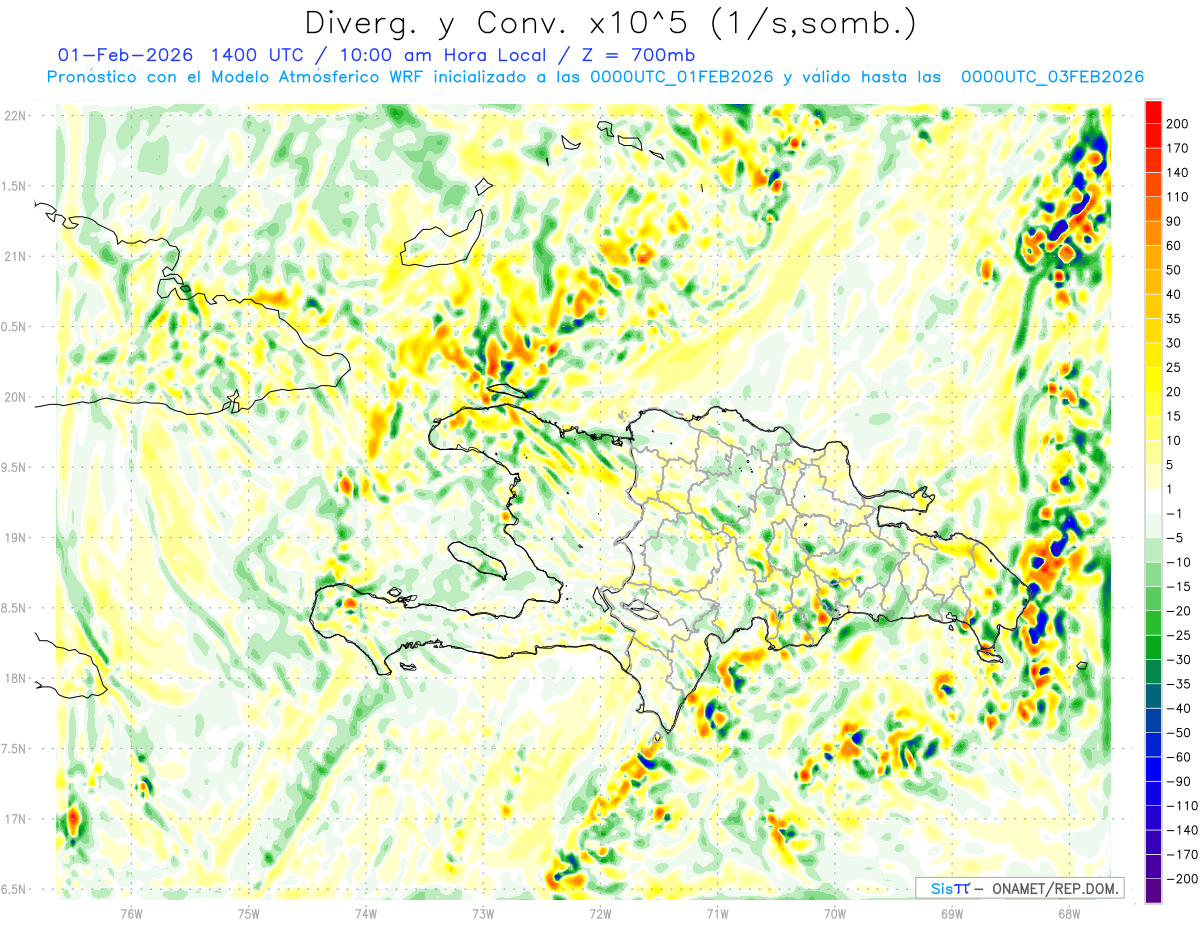This screenshot has width=1200, height=927.
Task: Click the 68W longitude label
Action: coord(1069,913)
